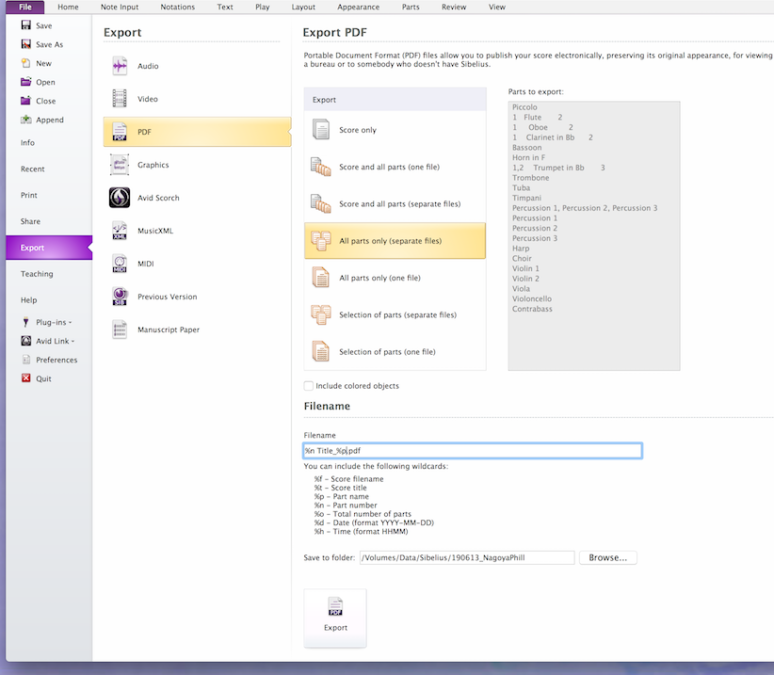Choose Score and all parts (one file) icon
Viewport: 774px width, 675px height.
(321, 167)
